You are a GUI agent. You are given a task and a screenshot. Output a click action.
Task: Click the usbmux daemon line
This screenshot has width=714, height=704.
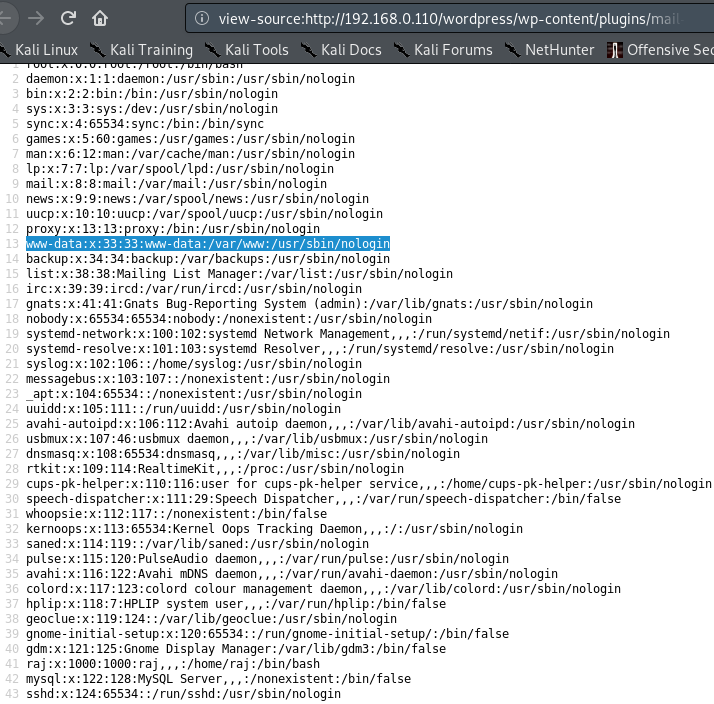(x=257, y=439)
